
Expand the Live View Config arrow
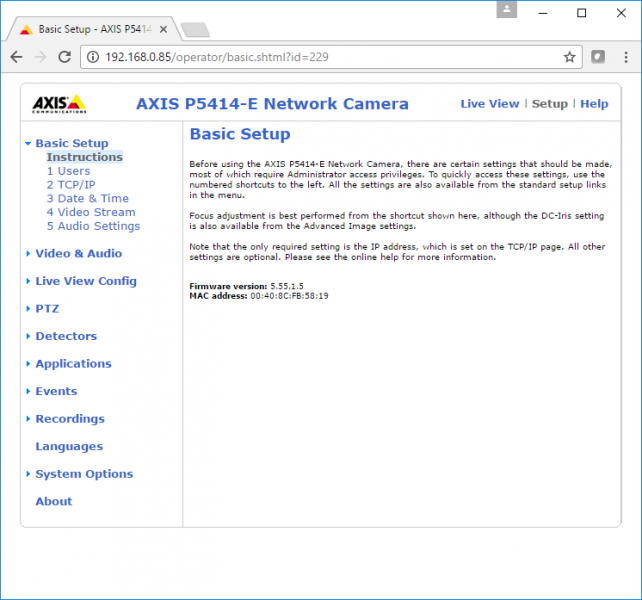[28, 281]
